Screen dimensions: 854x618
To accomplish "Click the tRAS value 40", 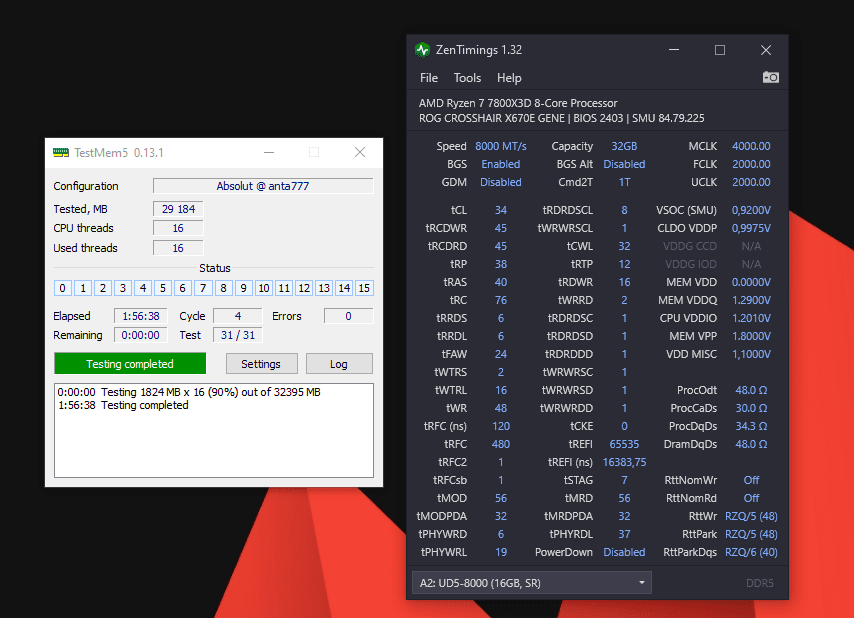I will (x=501, y=282).
